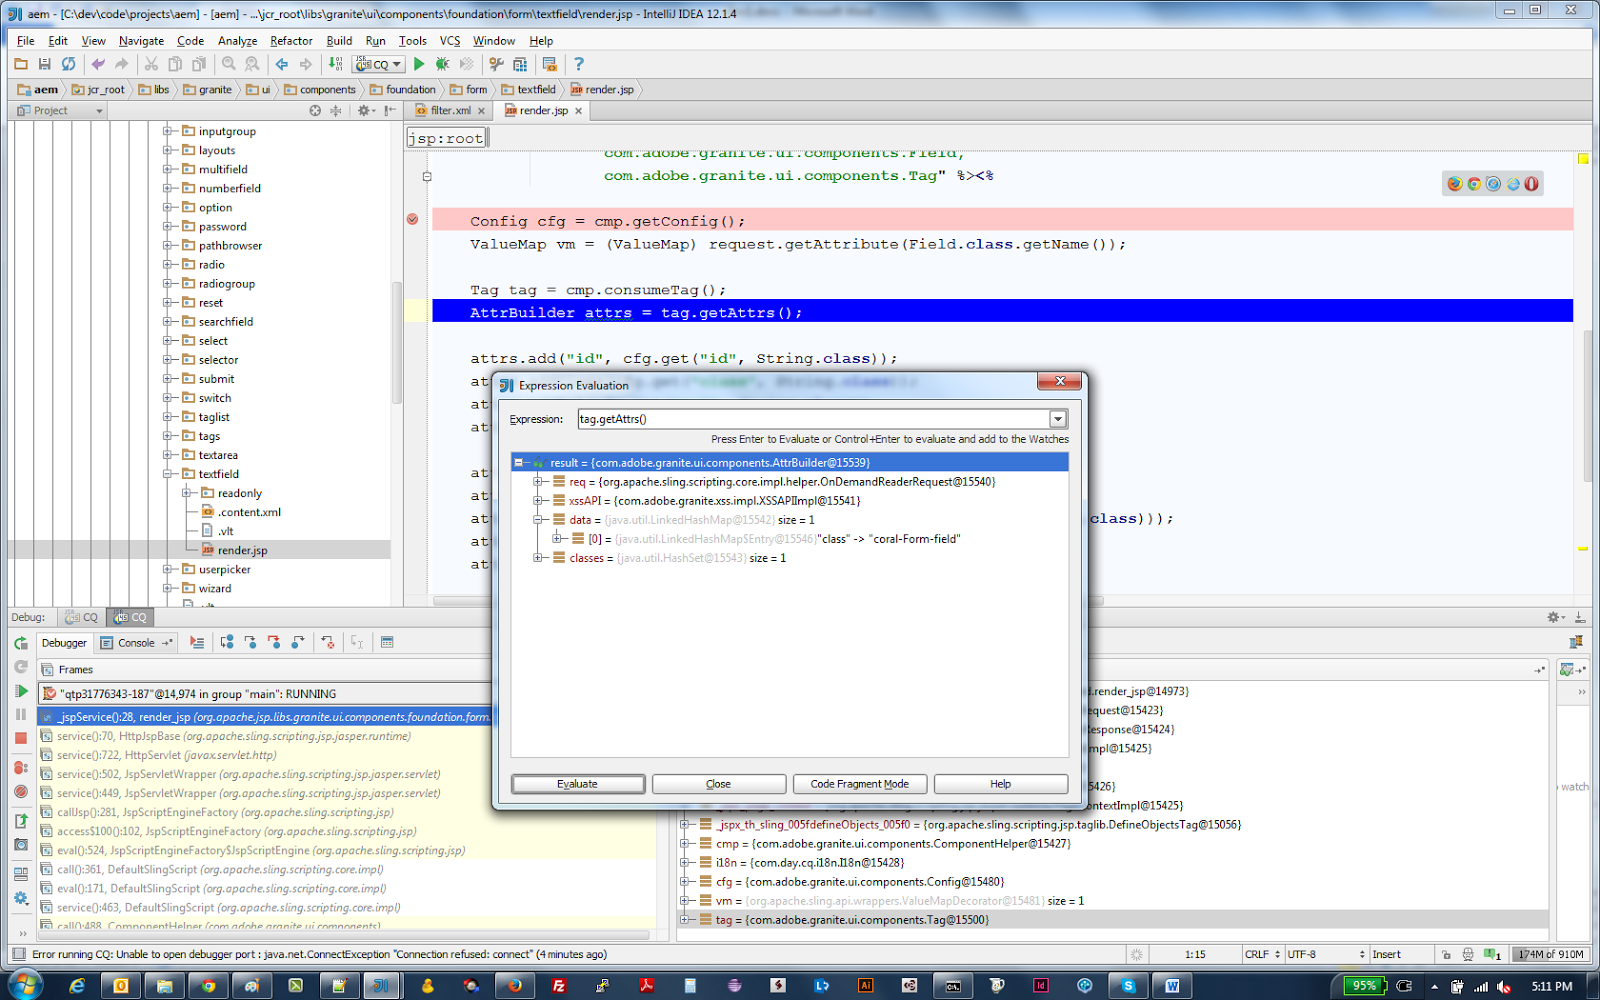Image resolution: width=1600 pixels, height=1000 pixels.
Task: Resume program with green debug arrow
Action: click(x=21, y=691)
